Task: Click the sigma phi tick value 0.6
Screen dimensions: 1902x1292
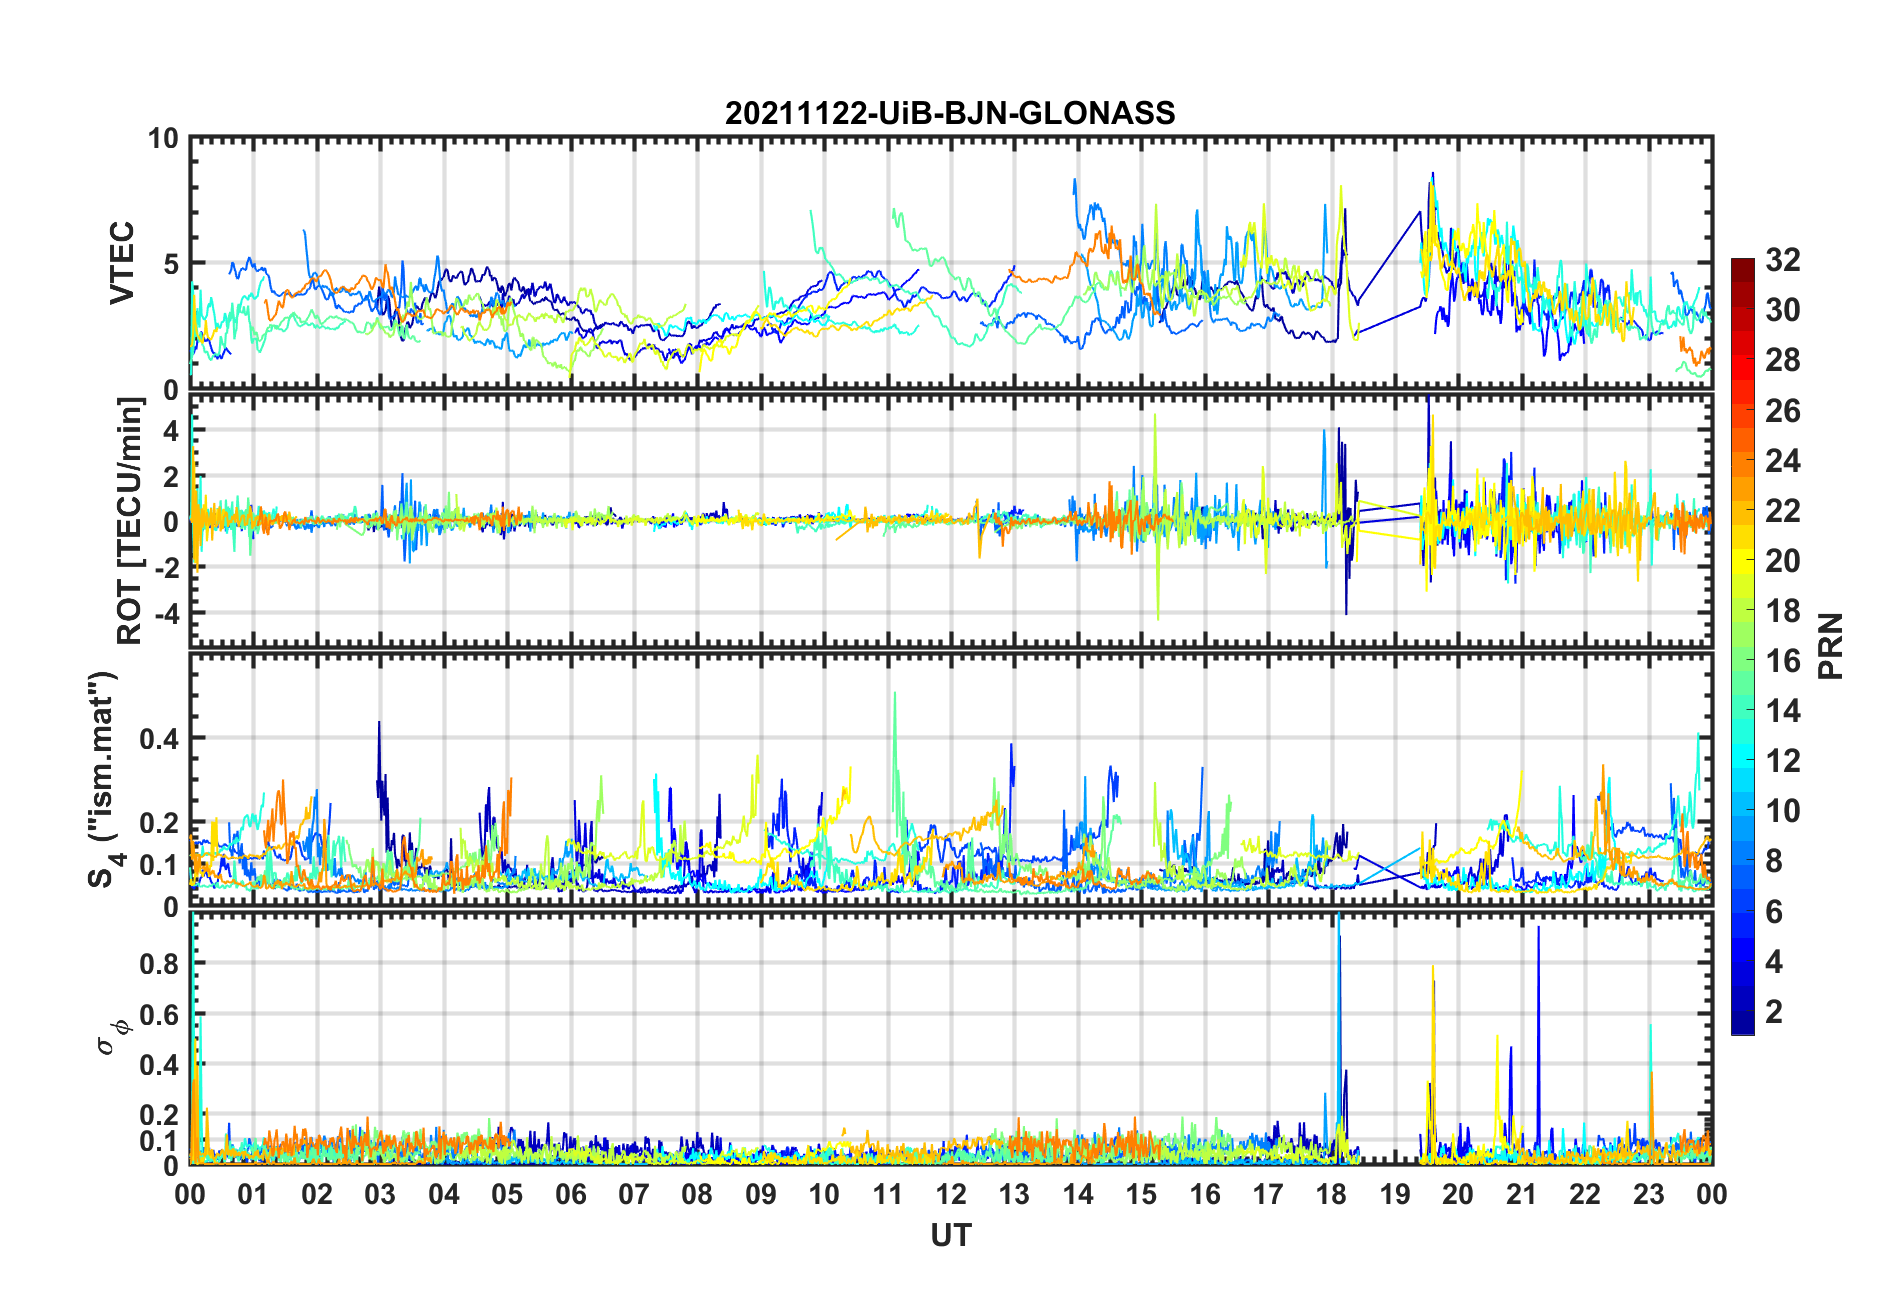Action: pyautogui.click(x=160, y=1015)
